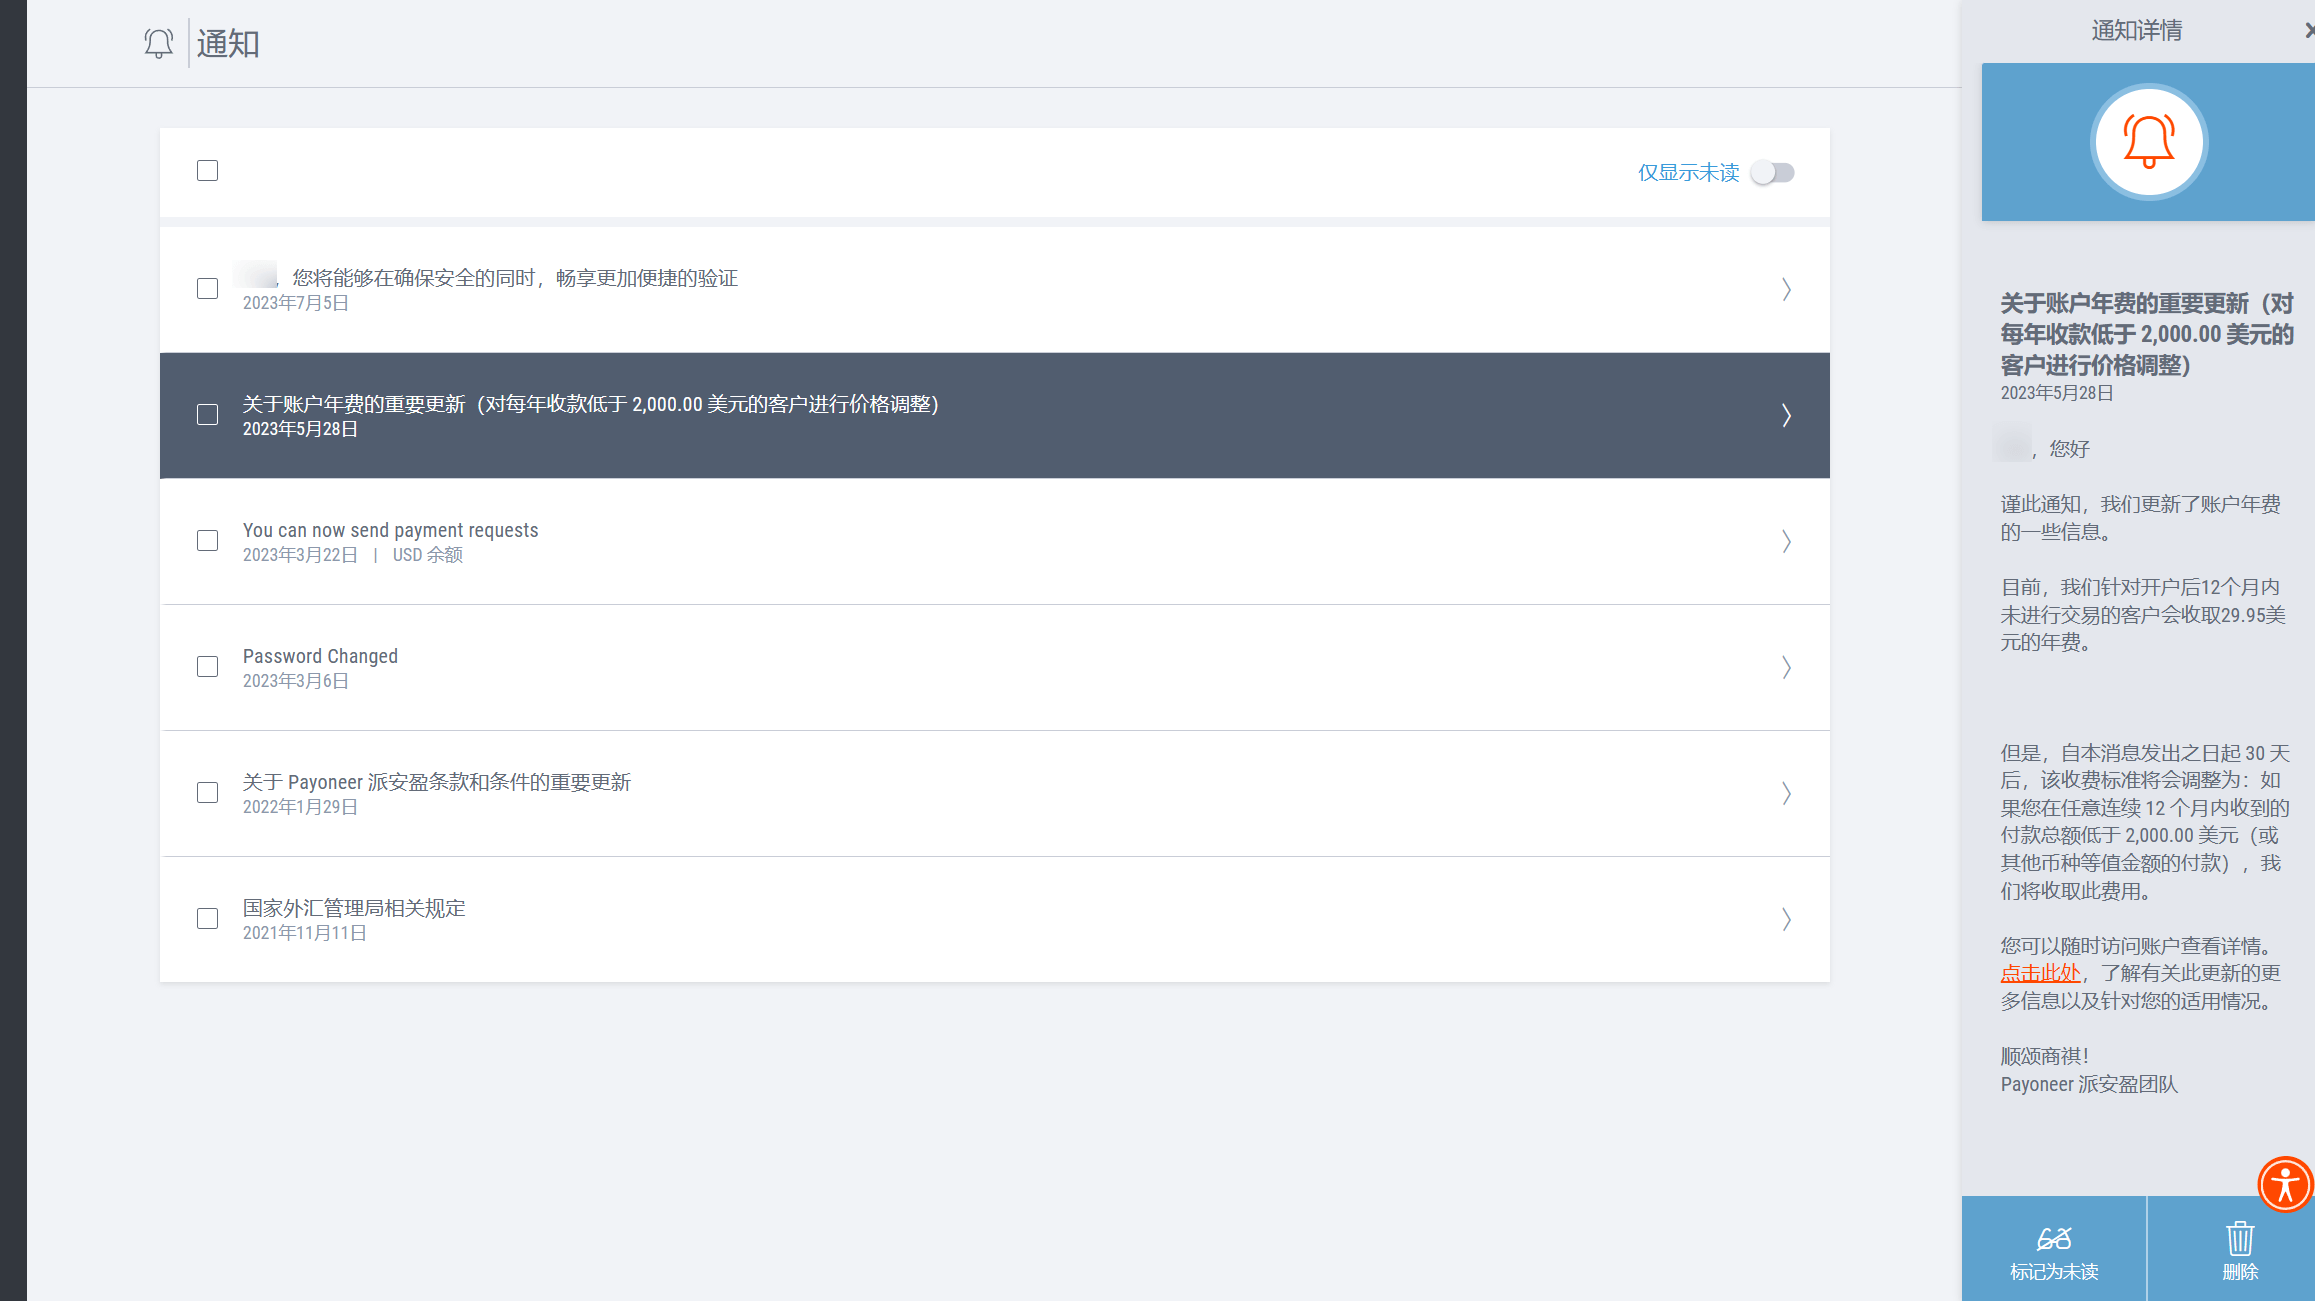
Task: Open 国家外汇管理局相关规定 notification title
Action: (354, 908)
